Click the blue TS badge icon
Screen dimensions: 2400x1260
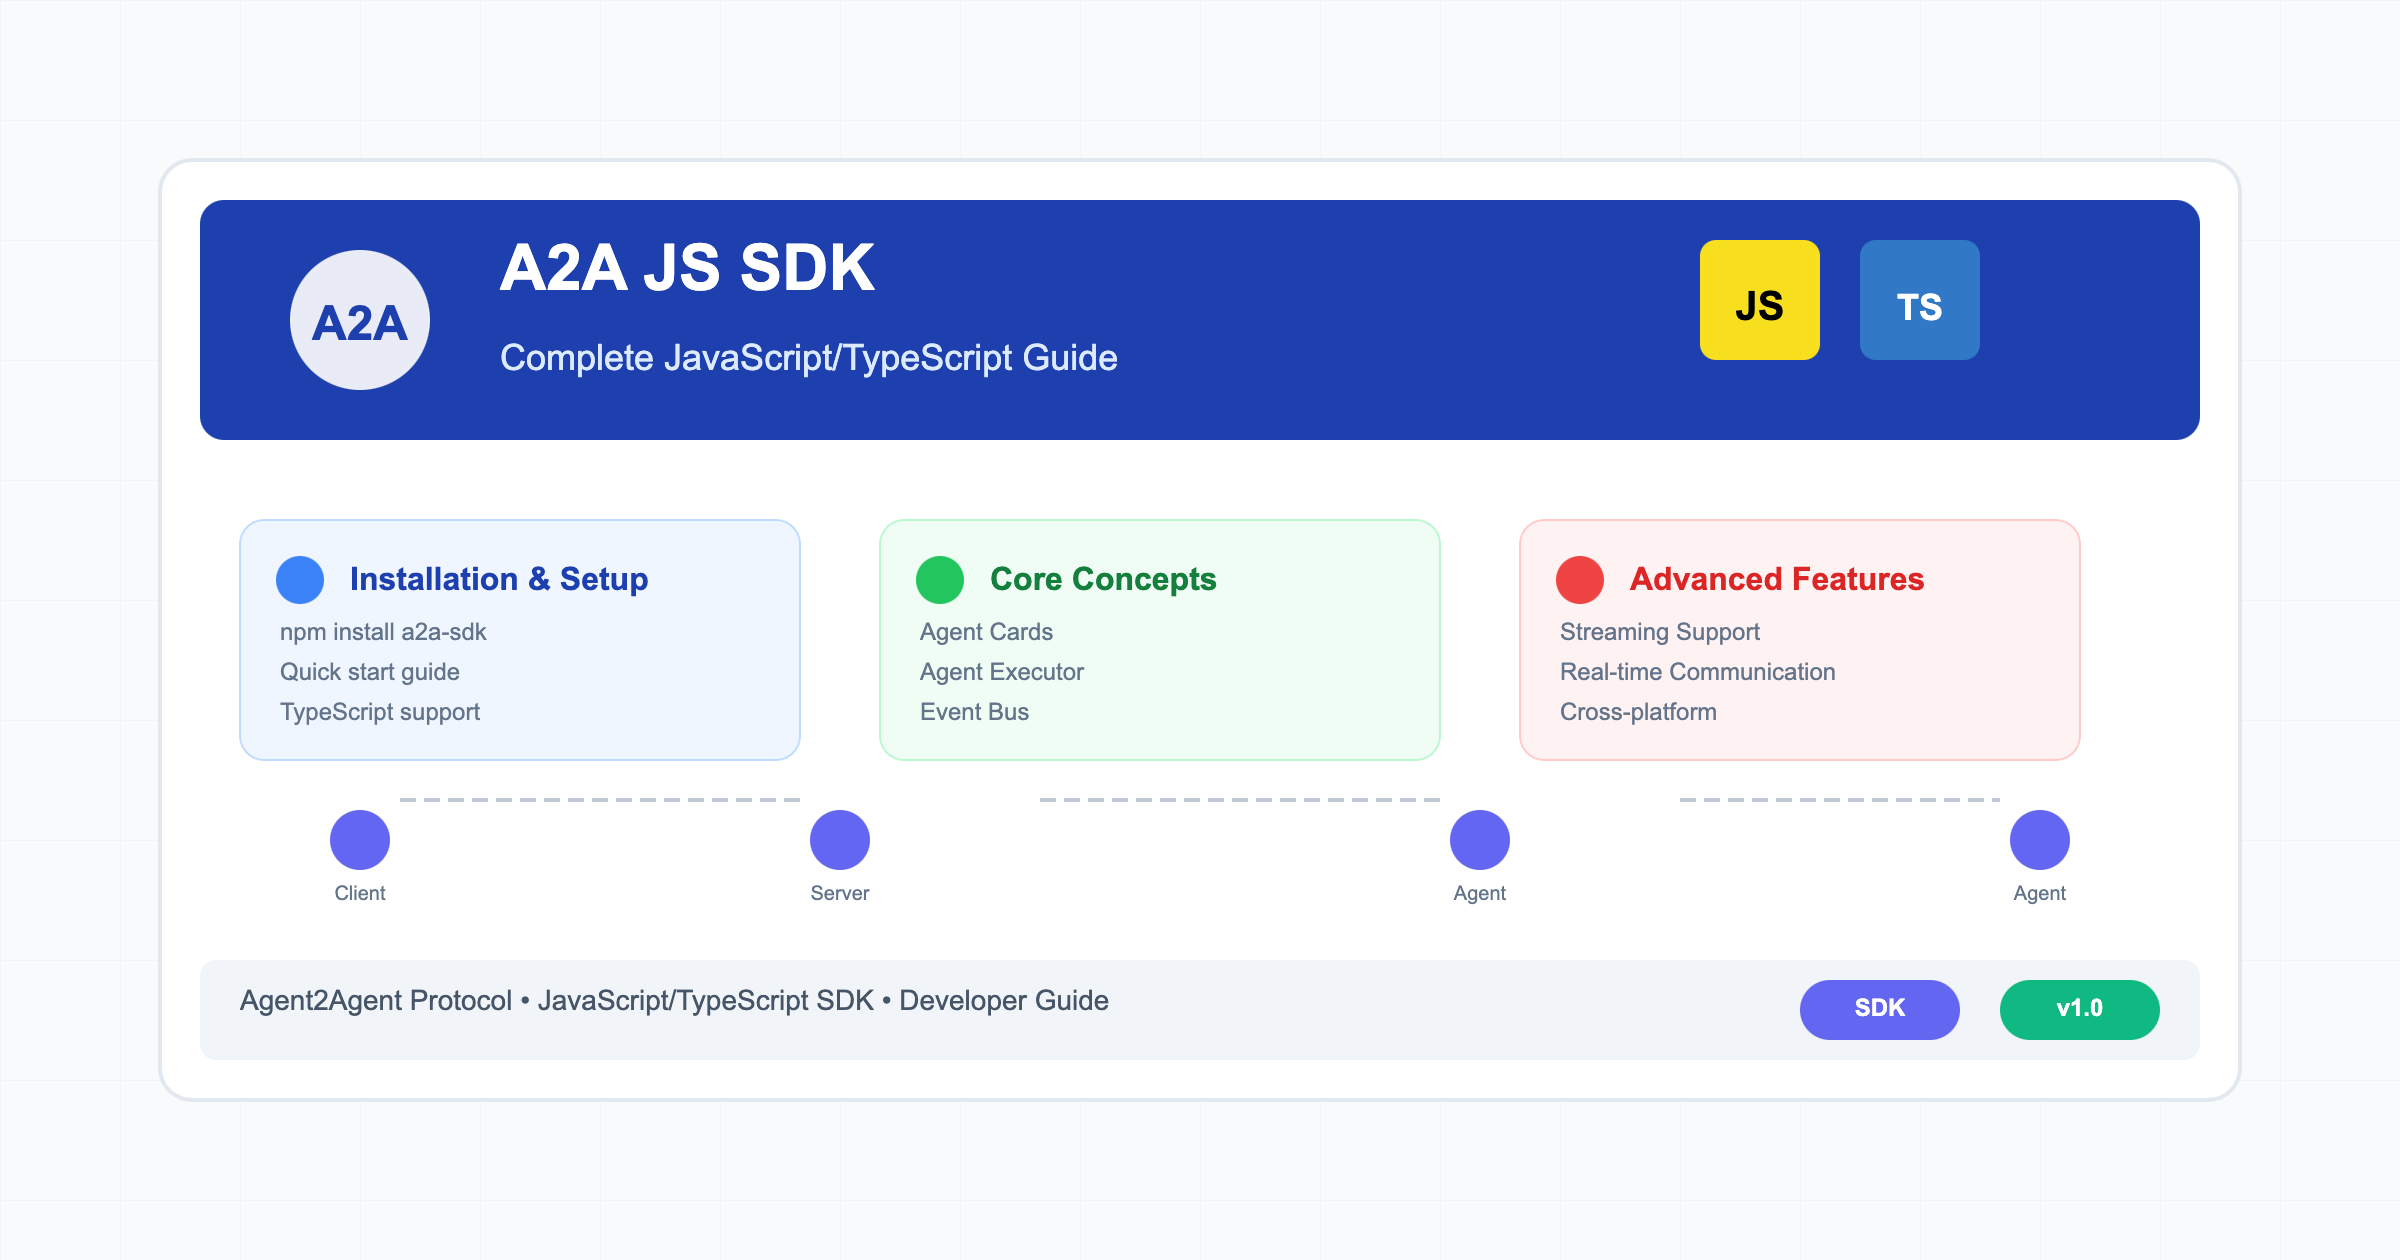pyautogui.click(x=1919, y=300)
